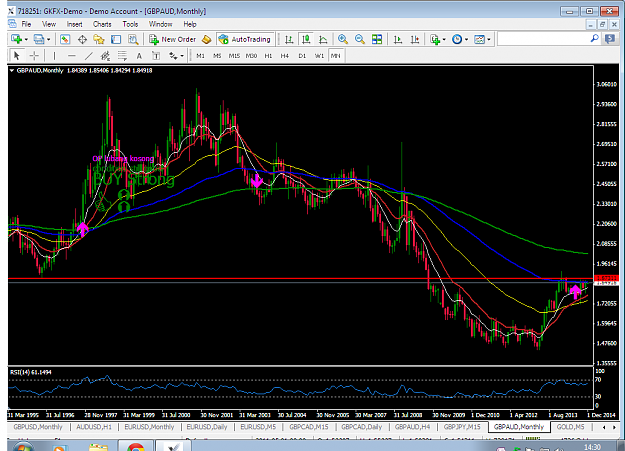Switch to line chart mode
The width and height of the screenshot is (625, 451).
323,39
